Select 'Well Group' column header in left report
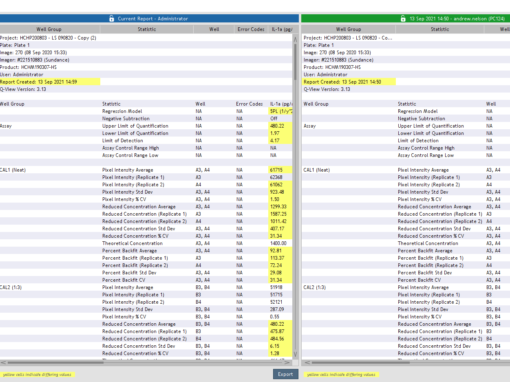This screenshot has height=382, width=510. click(x=49, y=29)
